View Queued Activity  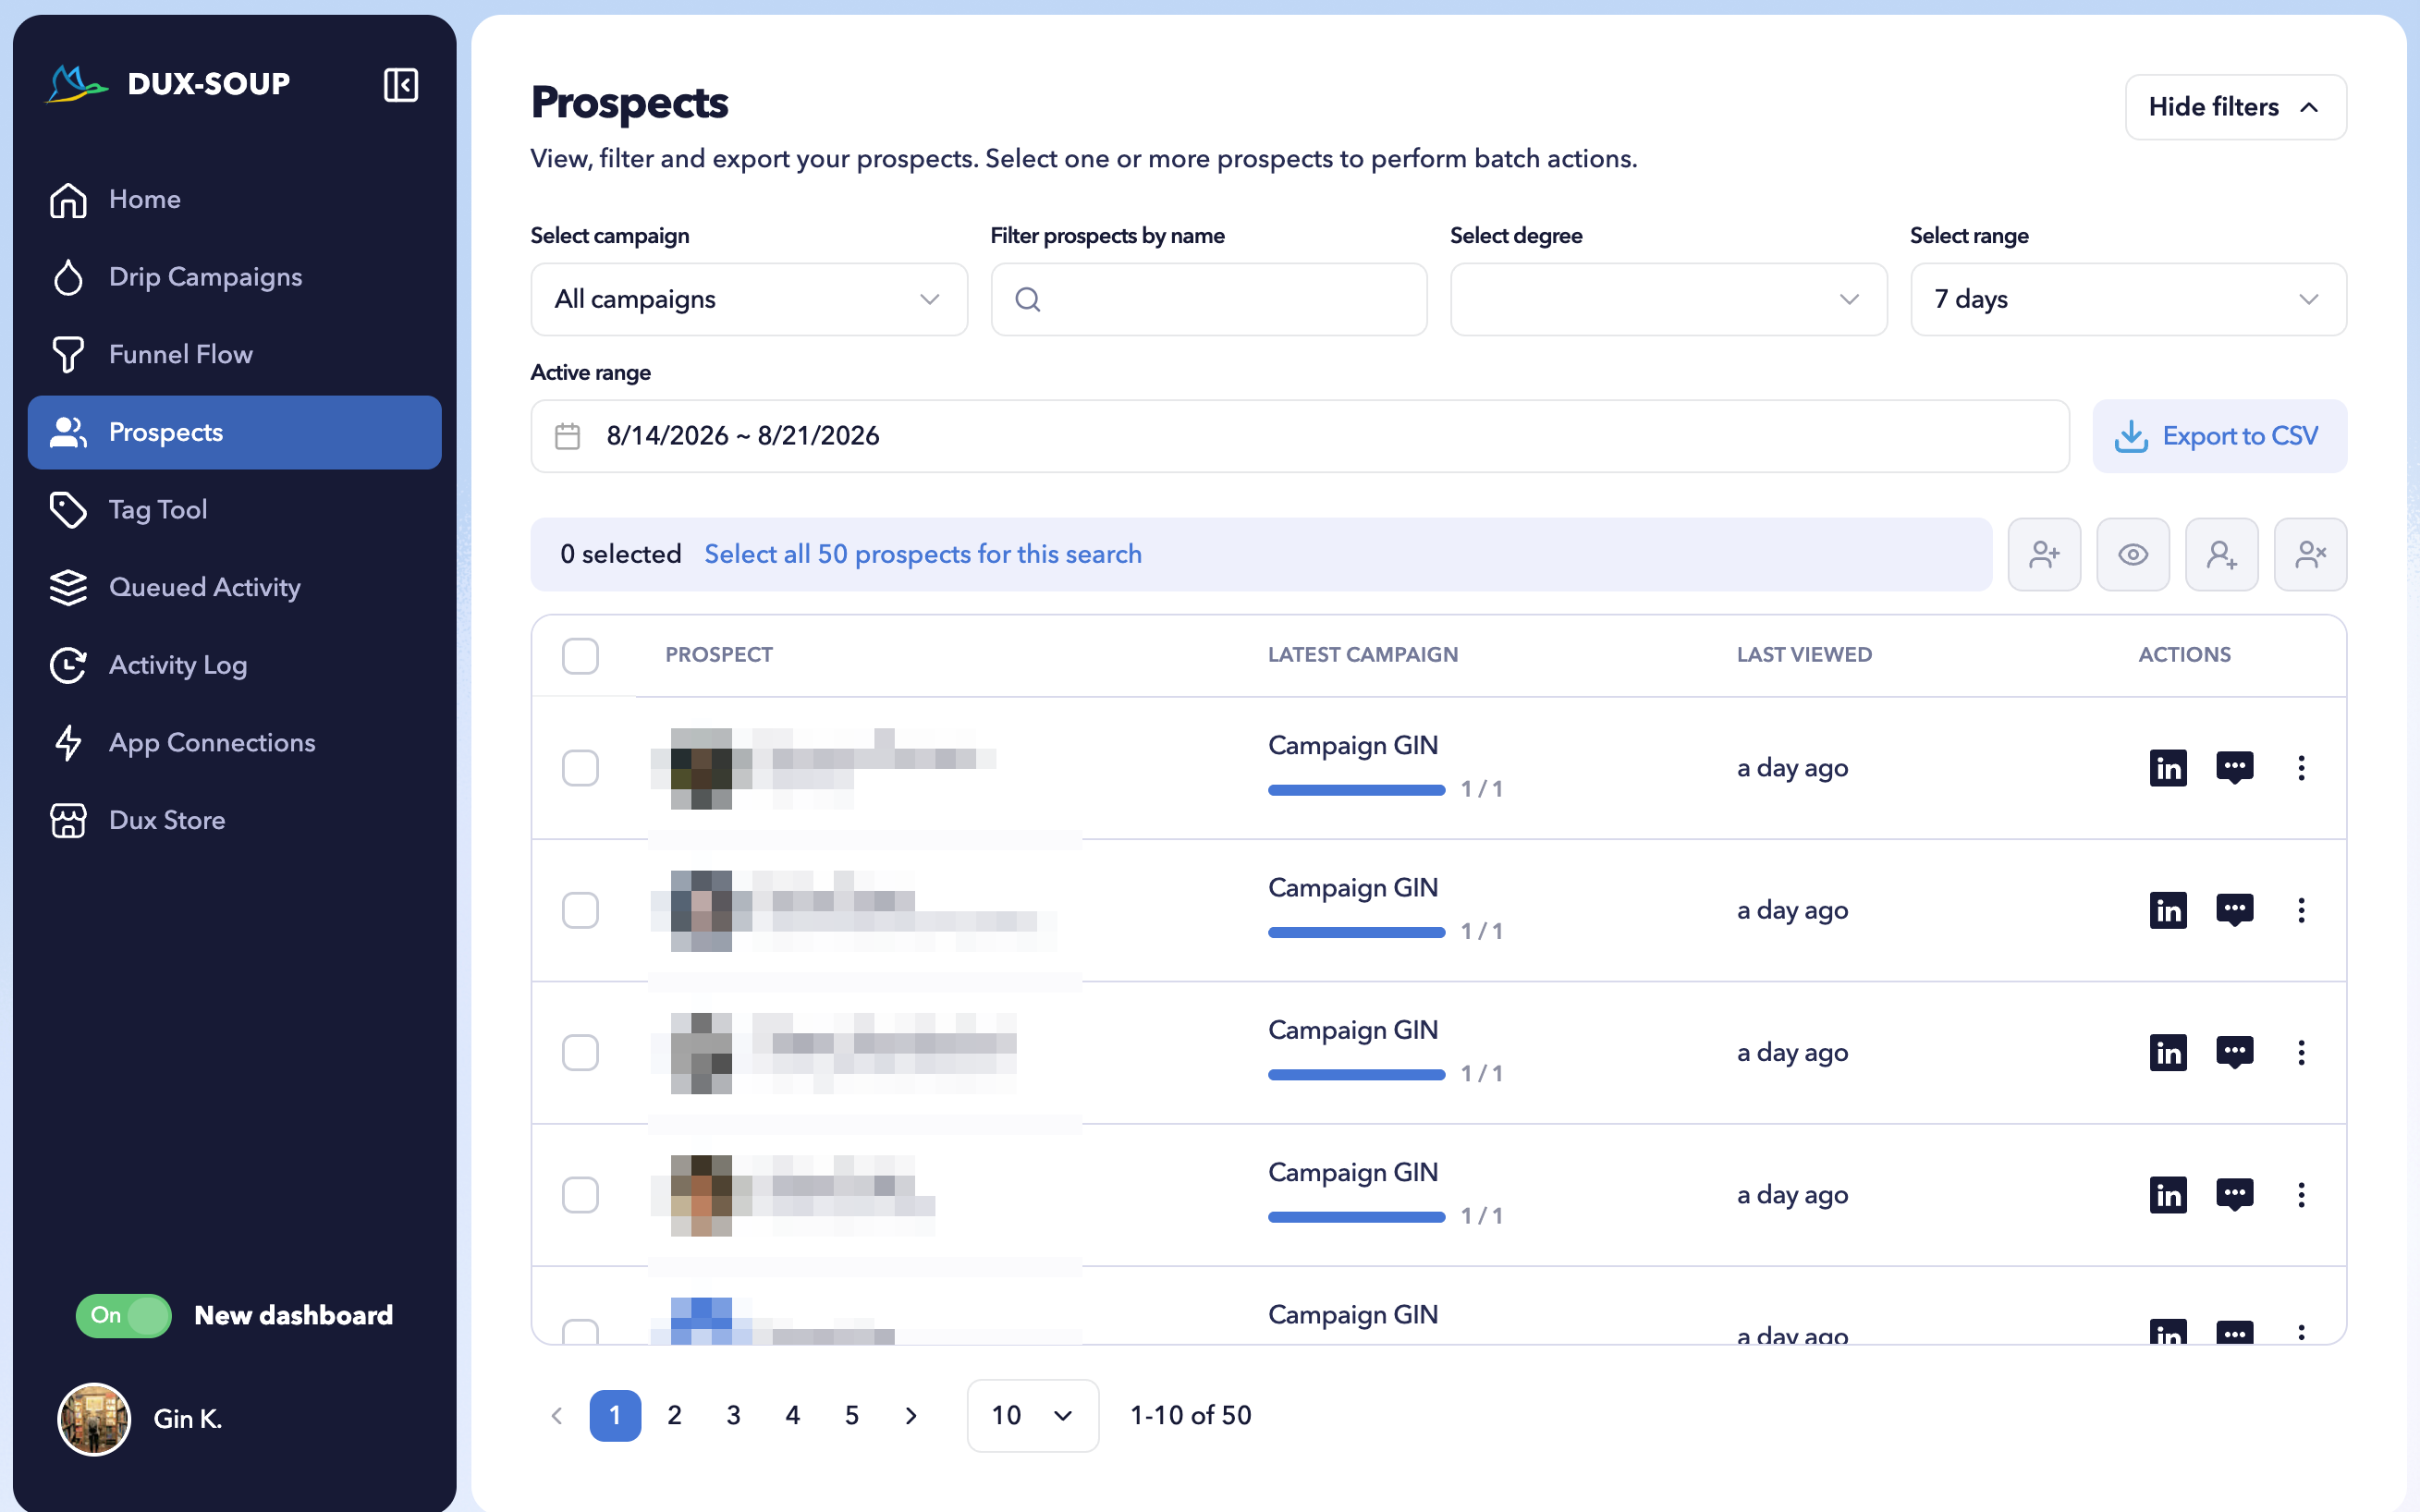click(234, 587)
